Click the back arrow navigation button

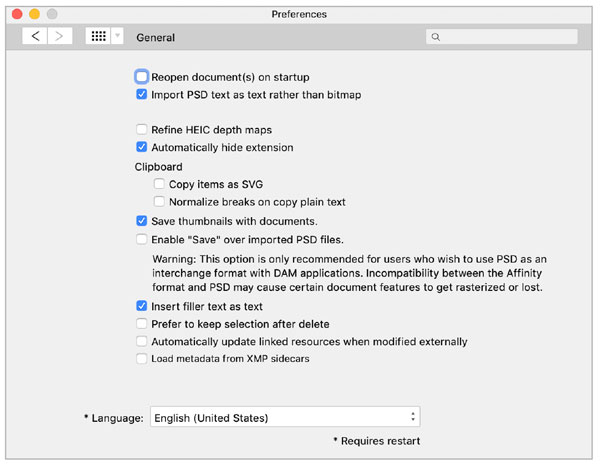[35, 36]
